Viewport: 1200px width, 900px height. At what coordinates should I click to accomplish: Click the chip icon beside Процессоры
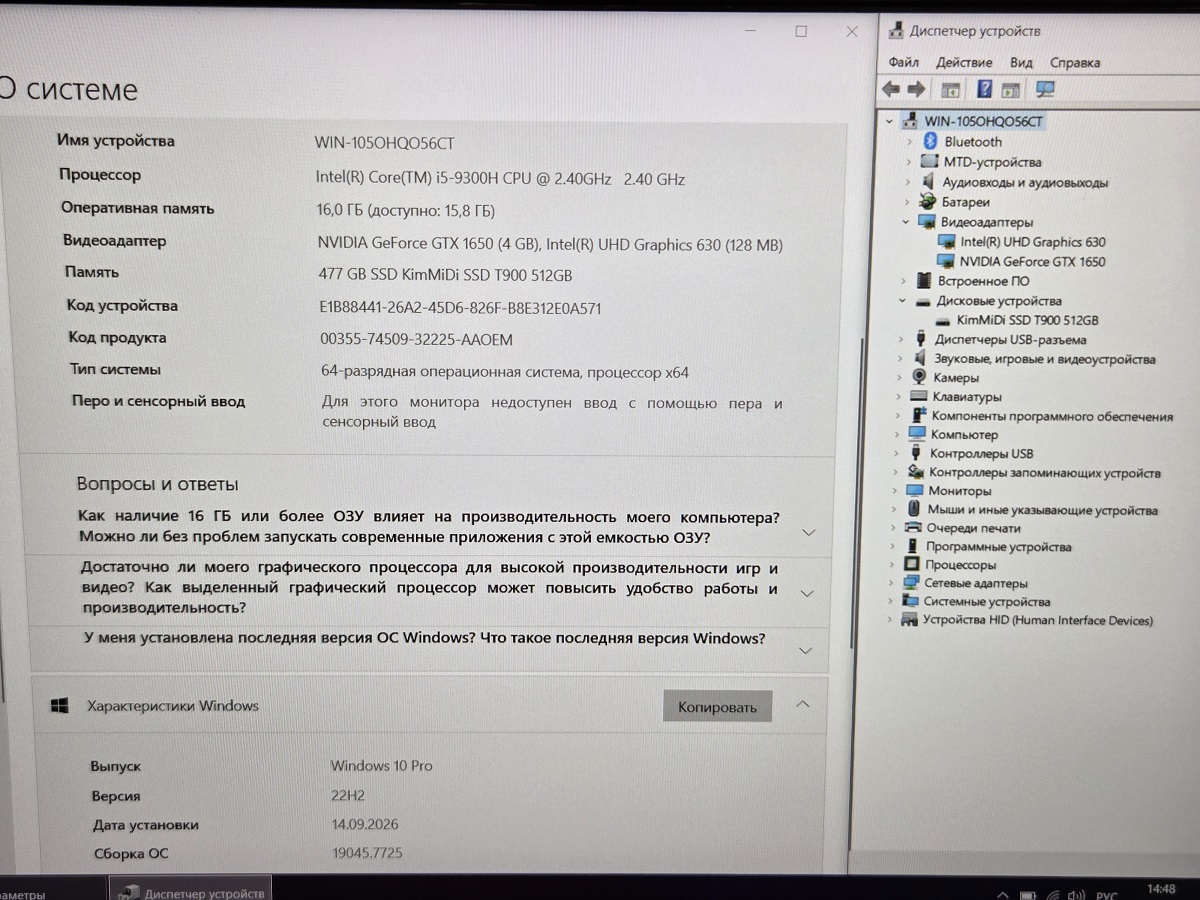[x=912, y=565]
